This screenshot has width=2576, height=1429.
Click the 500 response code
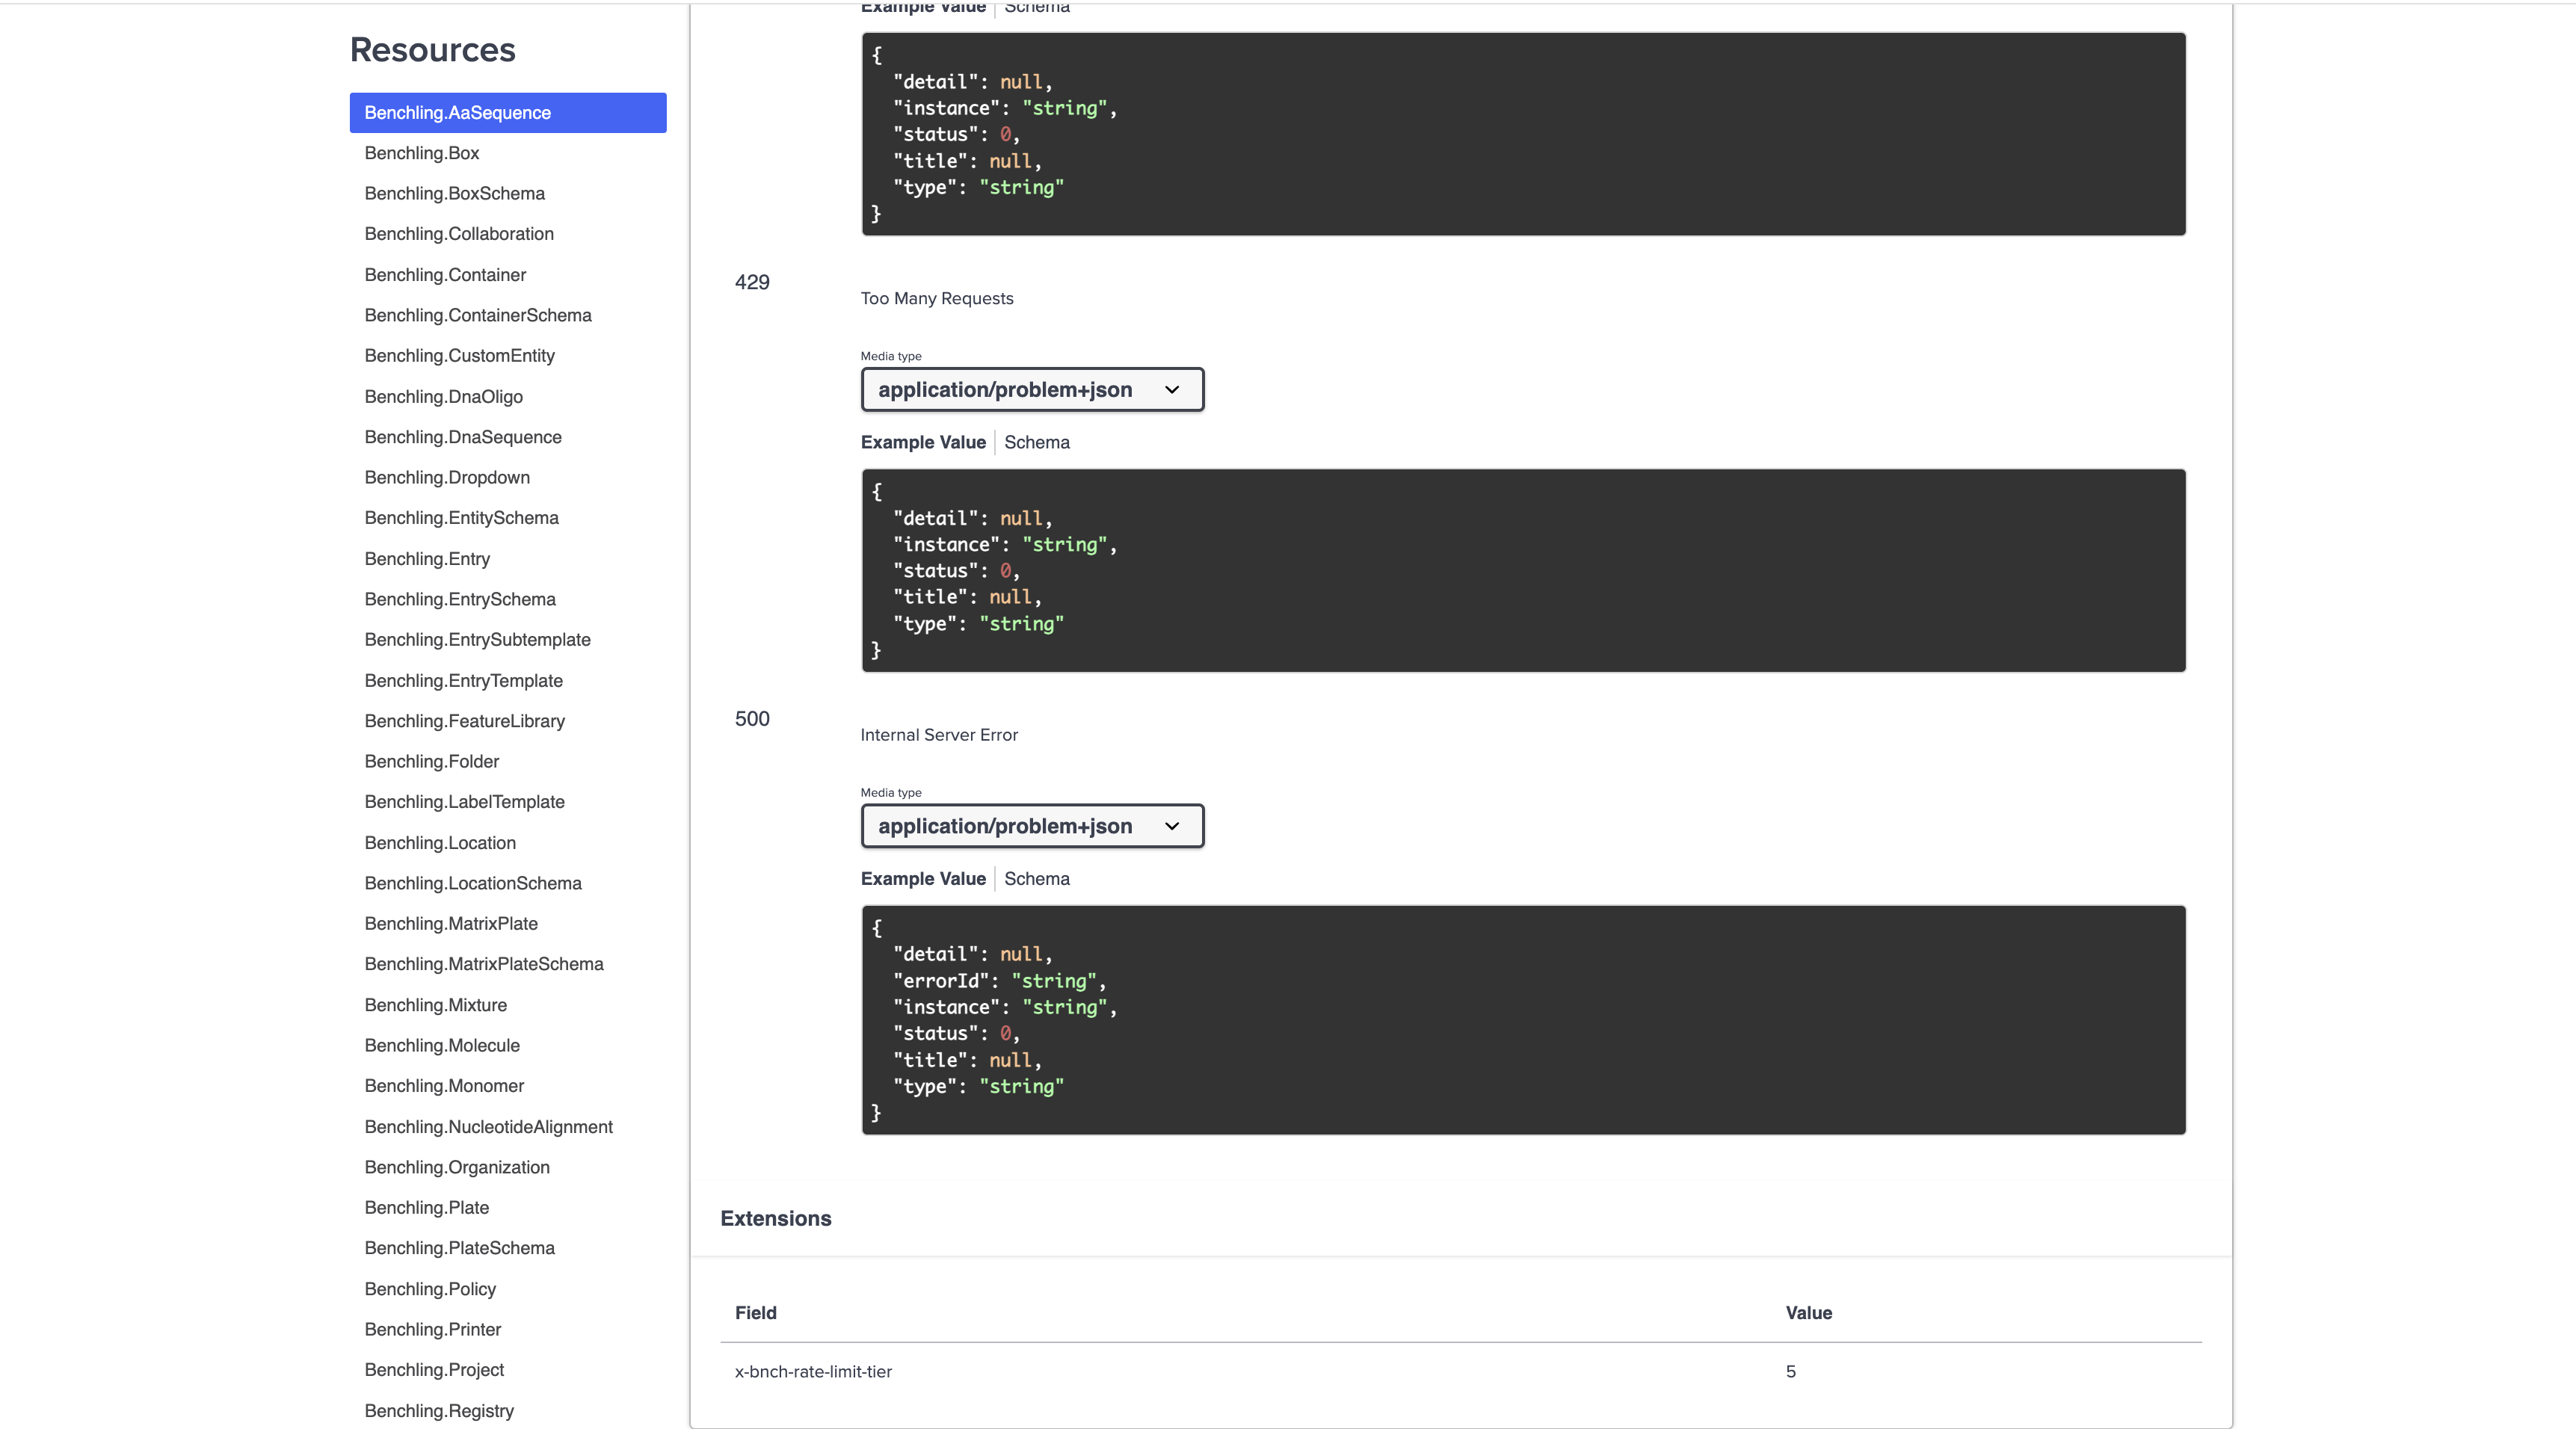click(752, 719)
